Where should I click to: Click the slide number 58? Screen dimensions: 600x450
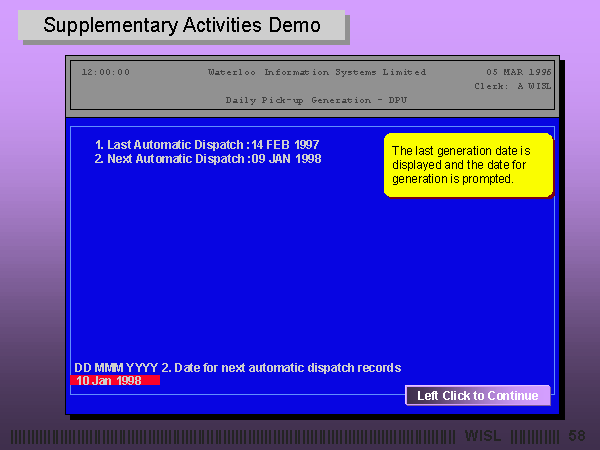tap(577, 436)
